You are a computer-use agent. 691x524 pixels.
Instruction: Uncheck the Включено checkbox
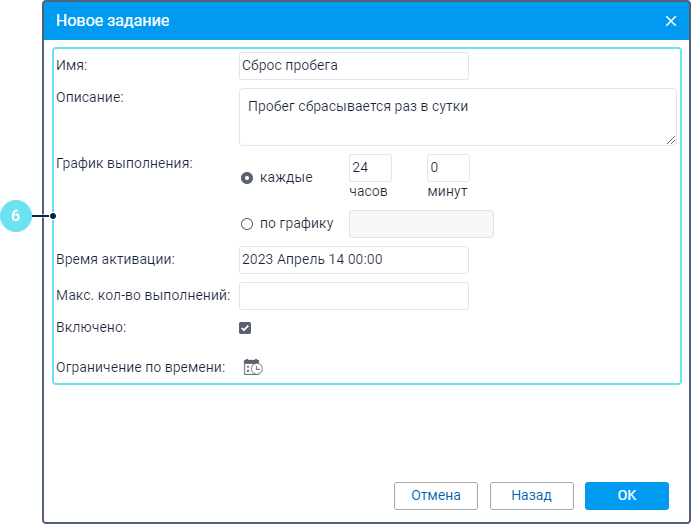pos(245,327)
